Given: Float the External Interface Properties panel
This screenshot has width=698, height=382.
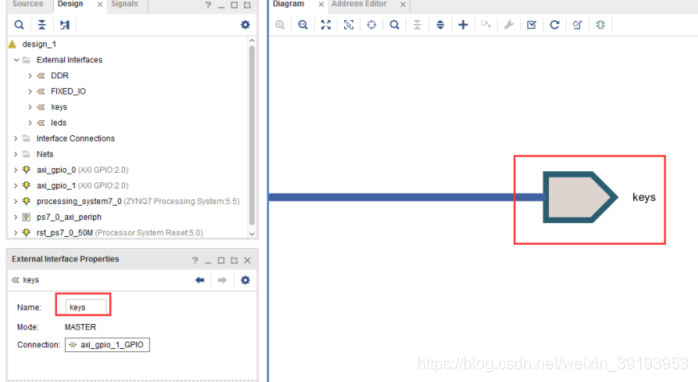Looking at the screenshot, I should 234,260.
